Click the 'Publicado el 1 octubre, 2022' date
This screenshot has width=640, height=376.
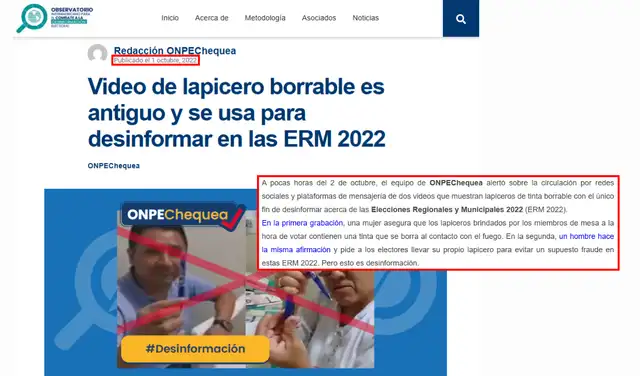(155, 60)
